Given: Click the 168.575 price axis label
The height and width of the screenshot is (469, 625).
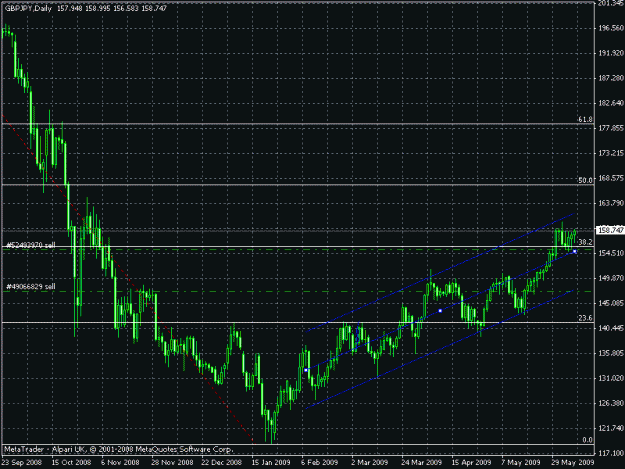Looking at the screenshot, I should coord(611,178).
